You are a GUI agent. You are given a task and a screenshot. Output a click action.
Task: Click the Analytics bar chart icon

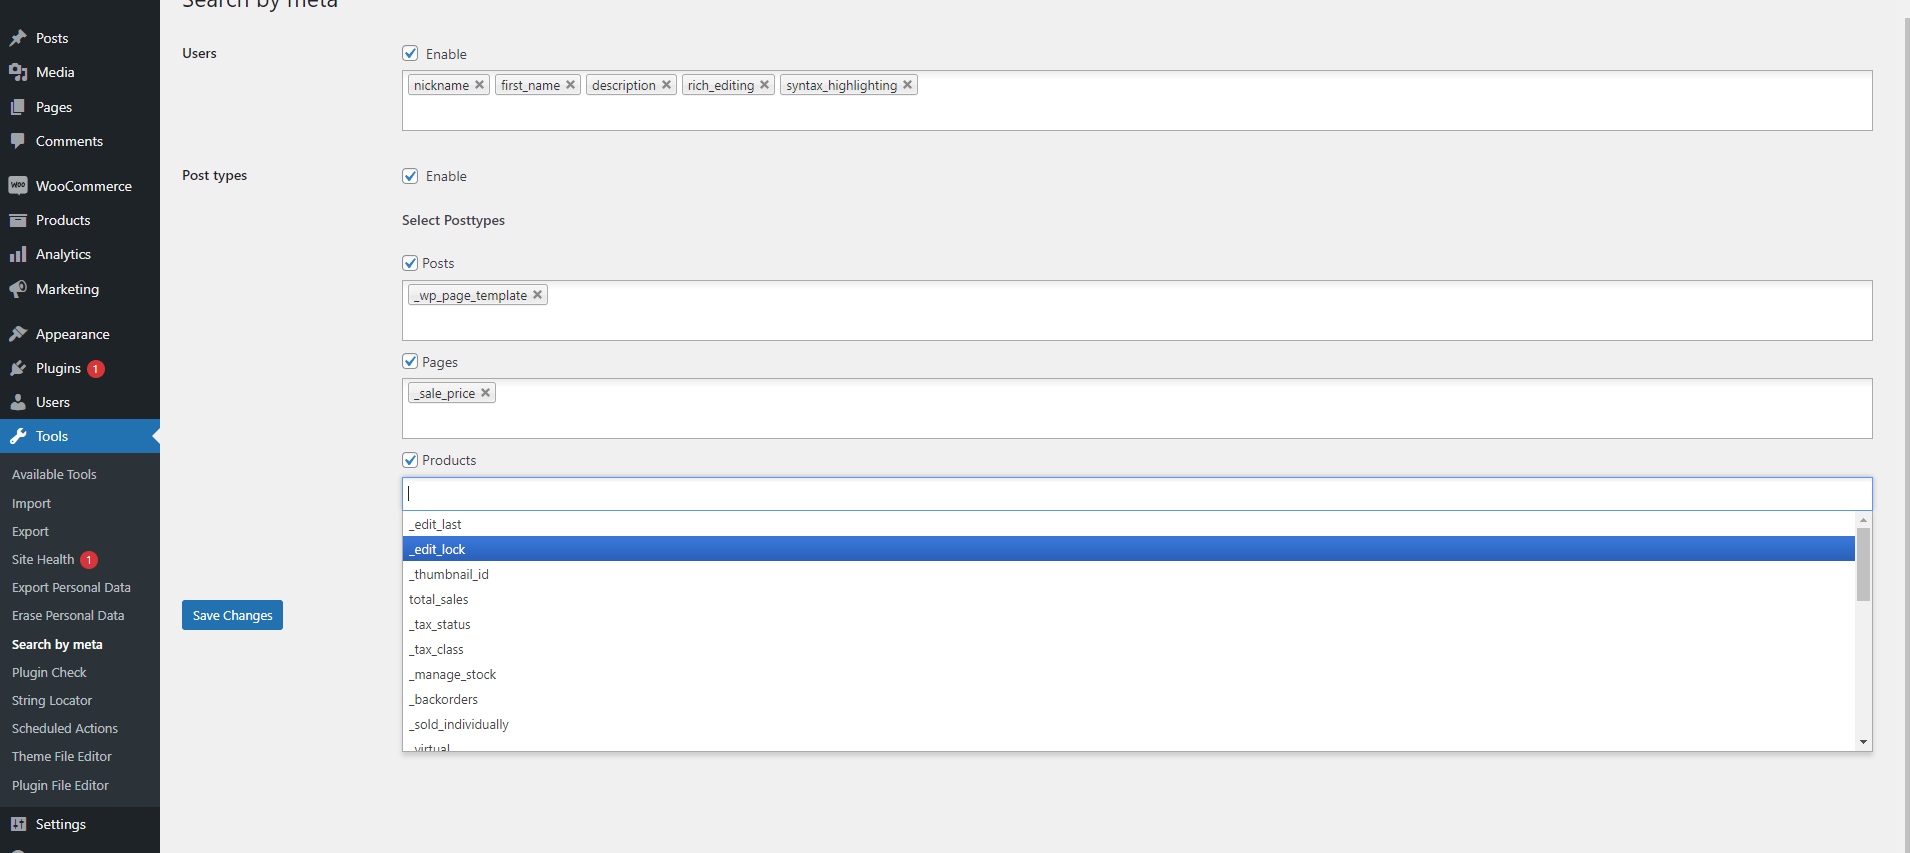[x=18, y=255]
